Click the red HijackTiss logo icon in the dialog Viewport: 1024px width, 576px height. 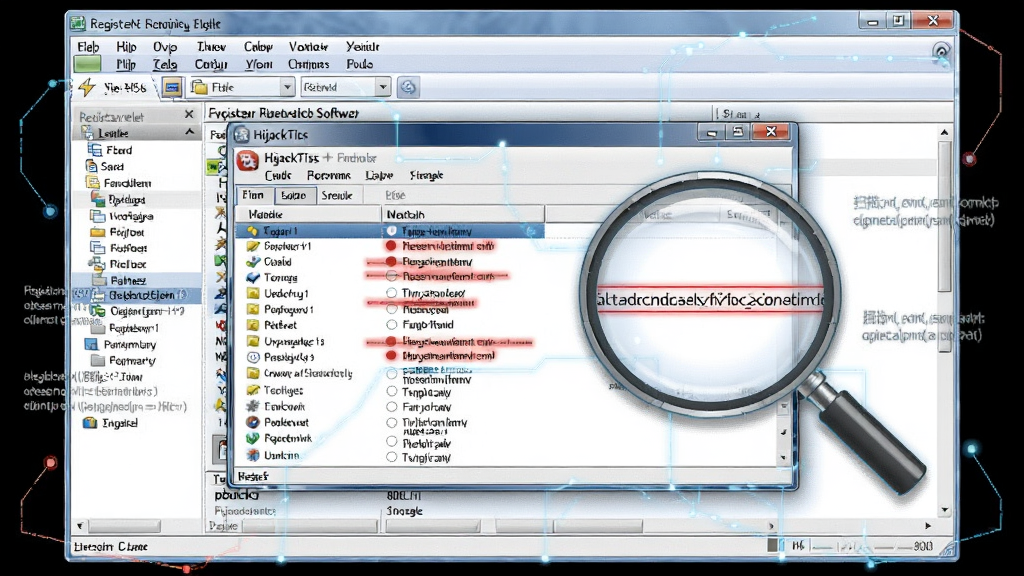[248, 160]
